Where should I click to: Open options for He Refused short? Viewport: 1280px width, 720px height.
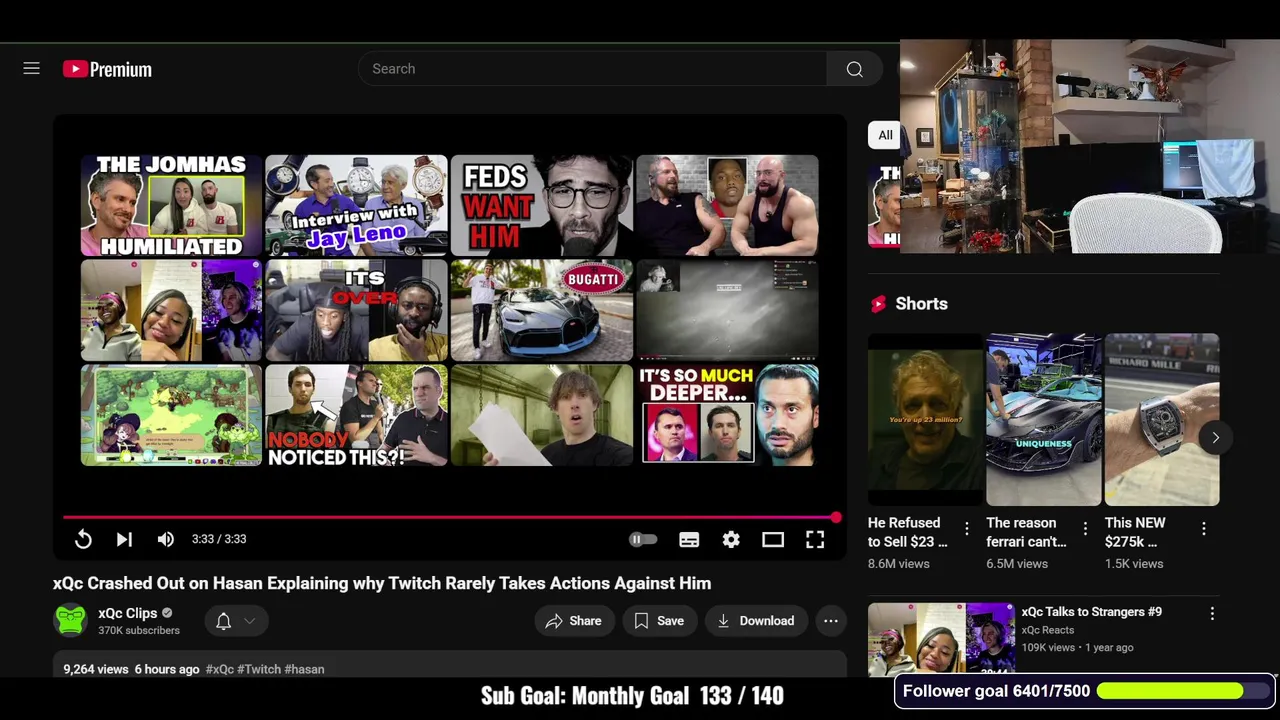tap(966, 528)
